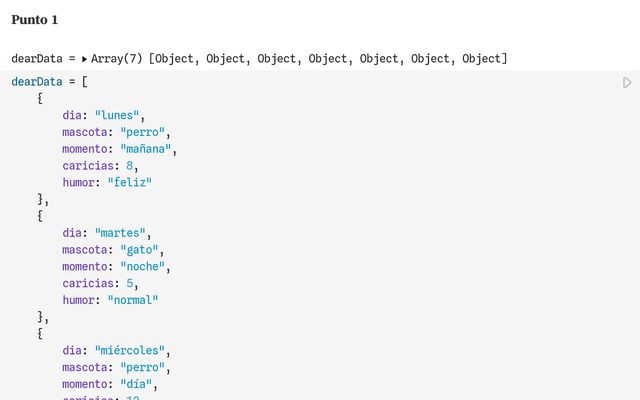Place cursor in "martes" string
640x400 pixels.
click(120, 233)
